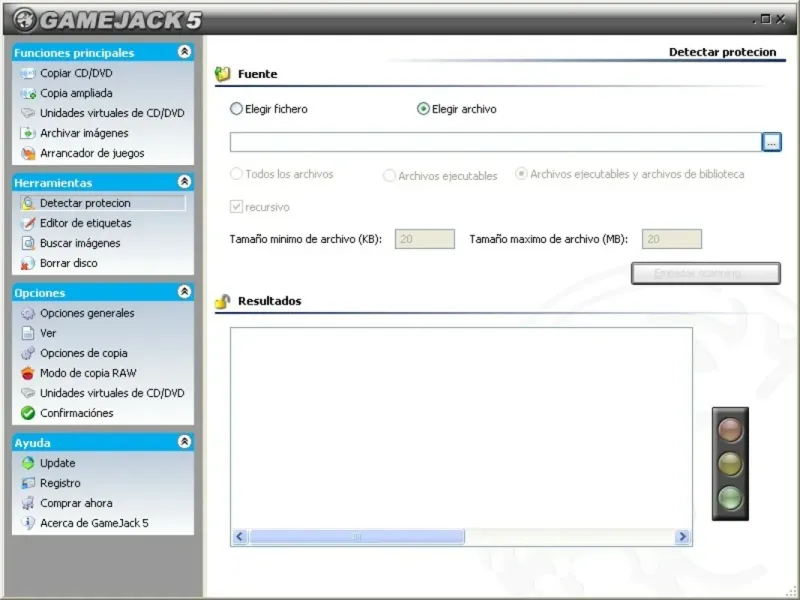Click the Opciones section virtual drives icon
This screenshot has height=600, width=800.
(x=28, y=393)
